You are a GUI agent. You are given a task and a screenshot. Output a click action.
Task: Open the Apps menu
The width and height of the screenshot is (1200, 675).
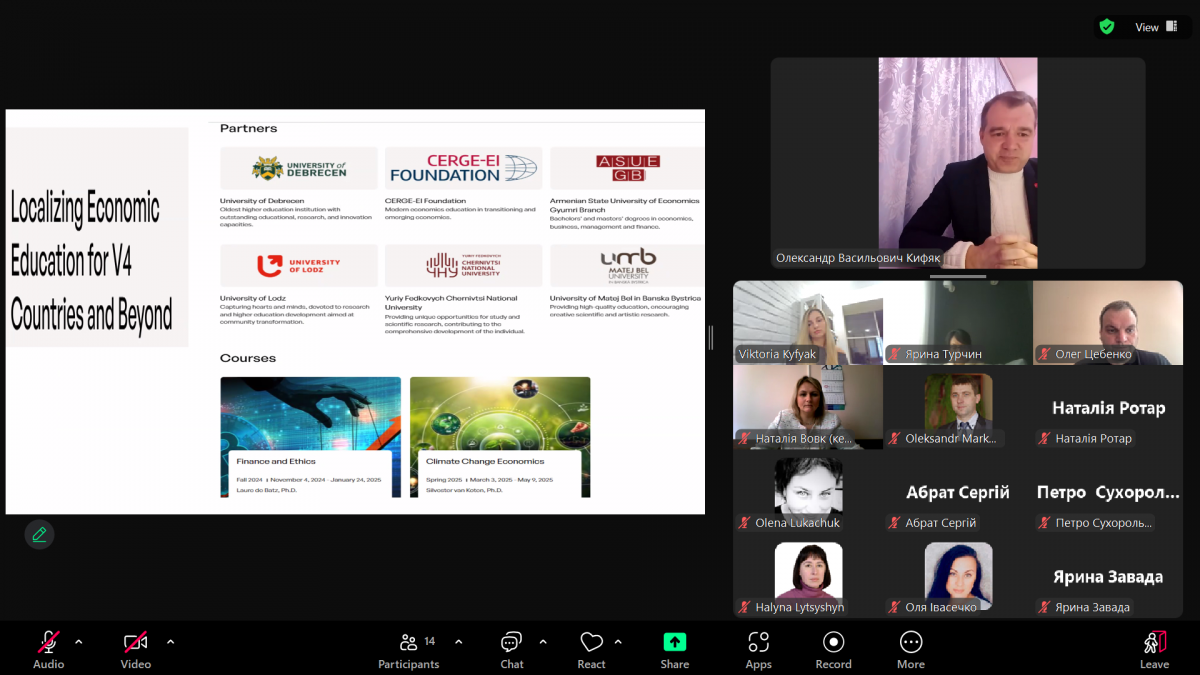click(x=758, y=648)
